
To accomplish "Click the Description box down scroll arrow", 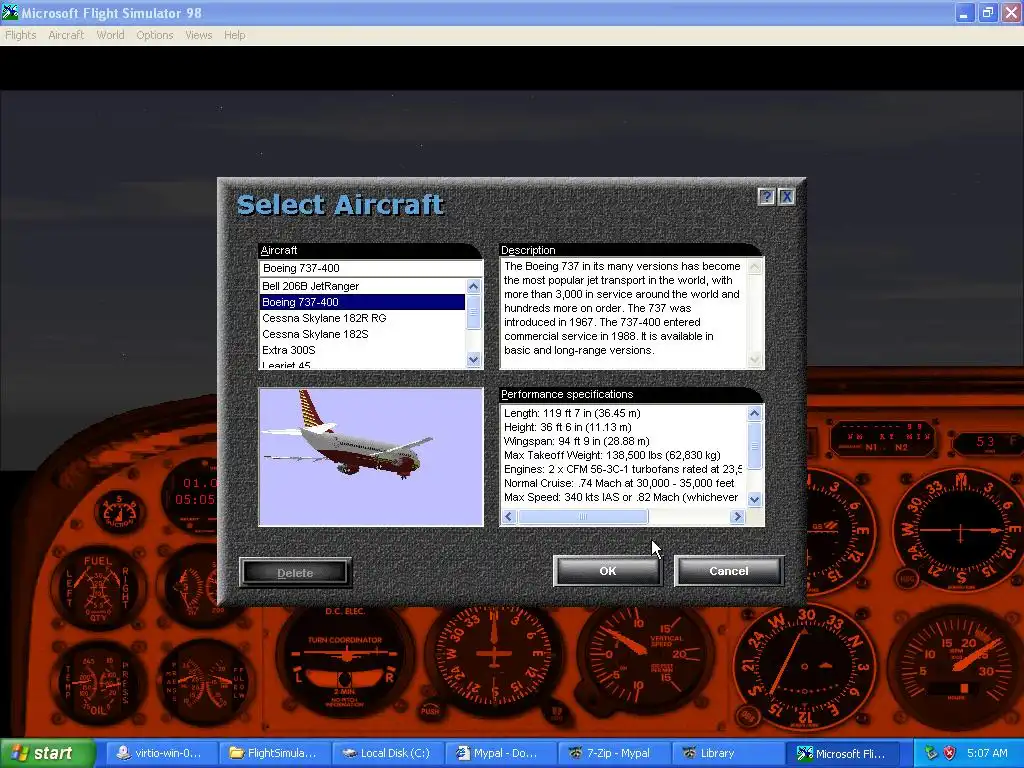I will (x=755, y=360).
